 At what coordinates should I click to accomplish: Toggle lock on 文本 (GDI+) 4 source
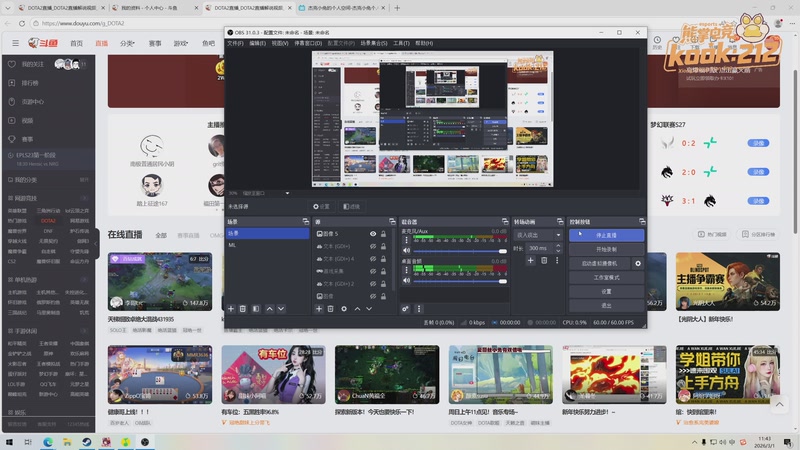(x=383, y=259)
